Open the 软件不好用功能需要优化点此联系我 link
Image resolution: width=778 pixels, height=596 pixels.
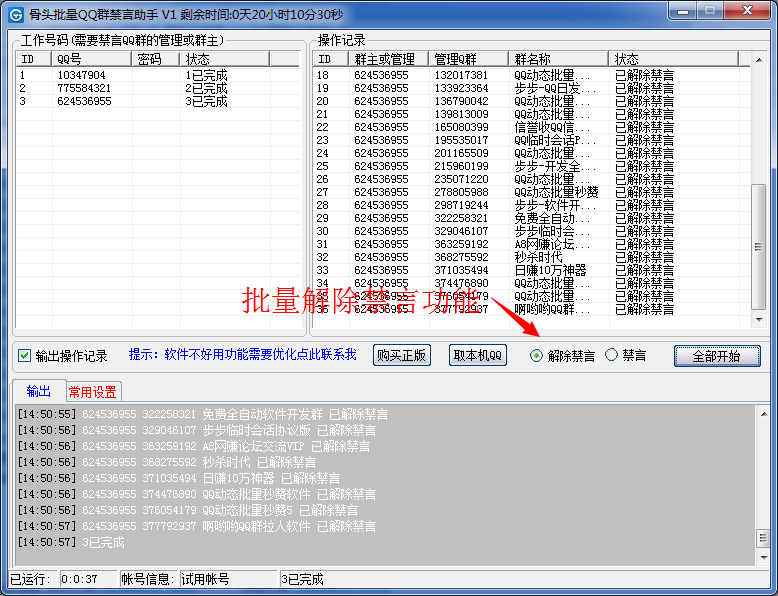pos(260,354)
